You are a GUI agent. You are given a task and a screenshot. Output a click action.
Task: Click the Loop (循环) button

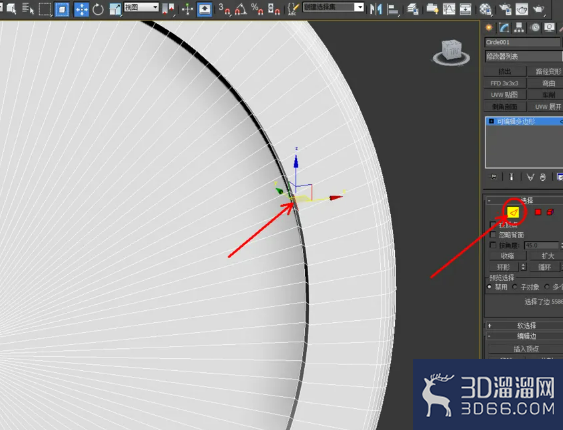544,267
